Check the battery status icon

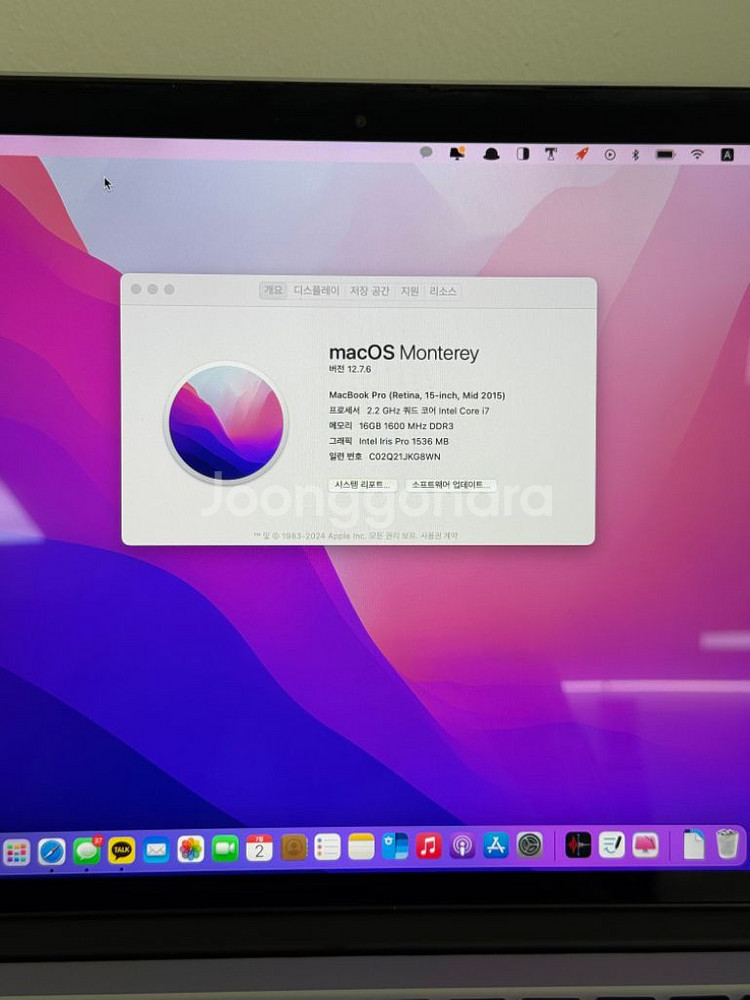(665, 154)
